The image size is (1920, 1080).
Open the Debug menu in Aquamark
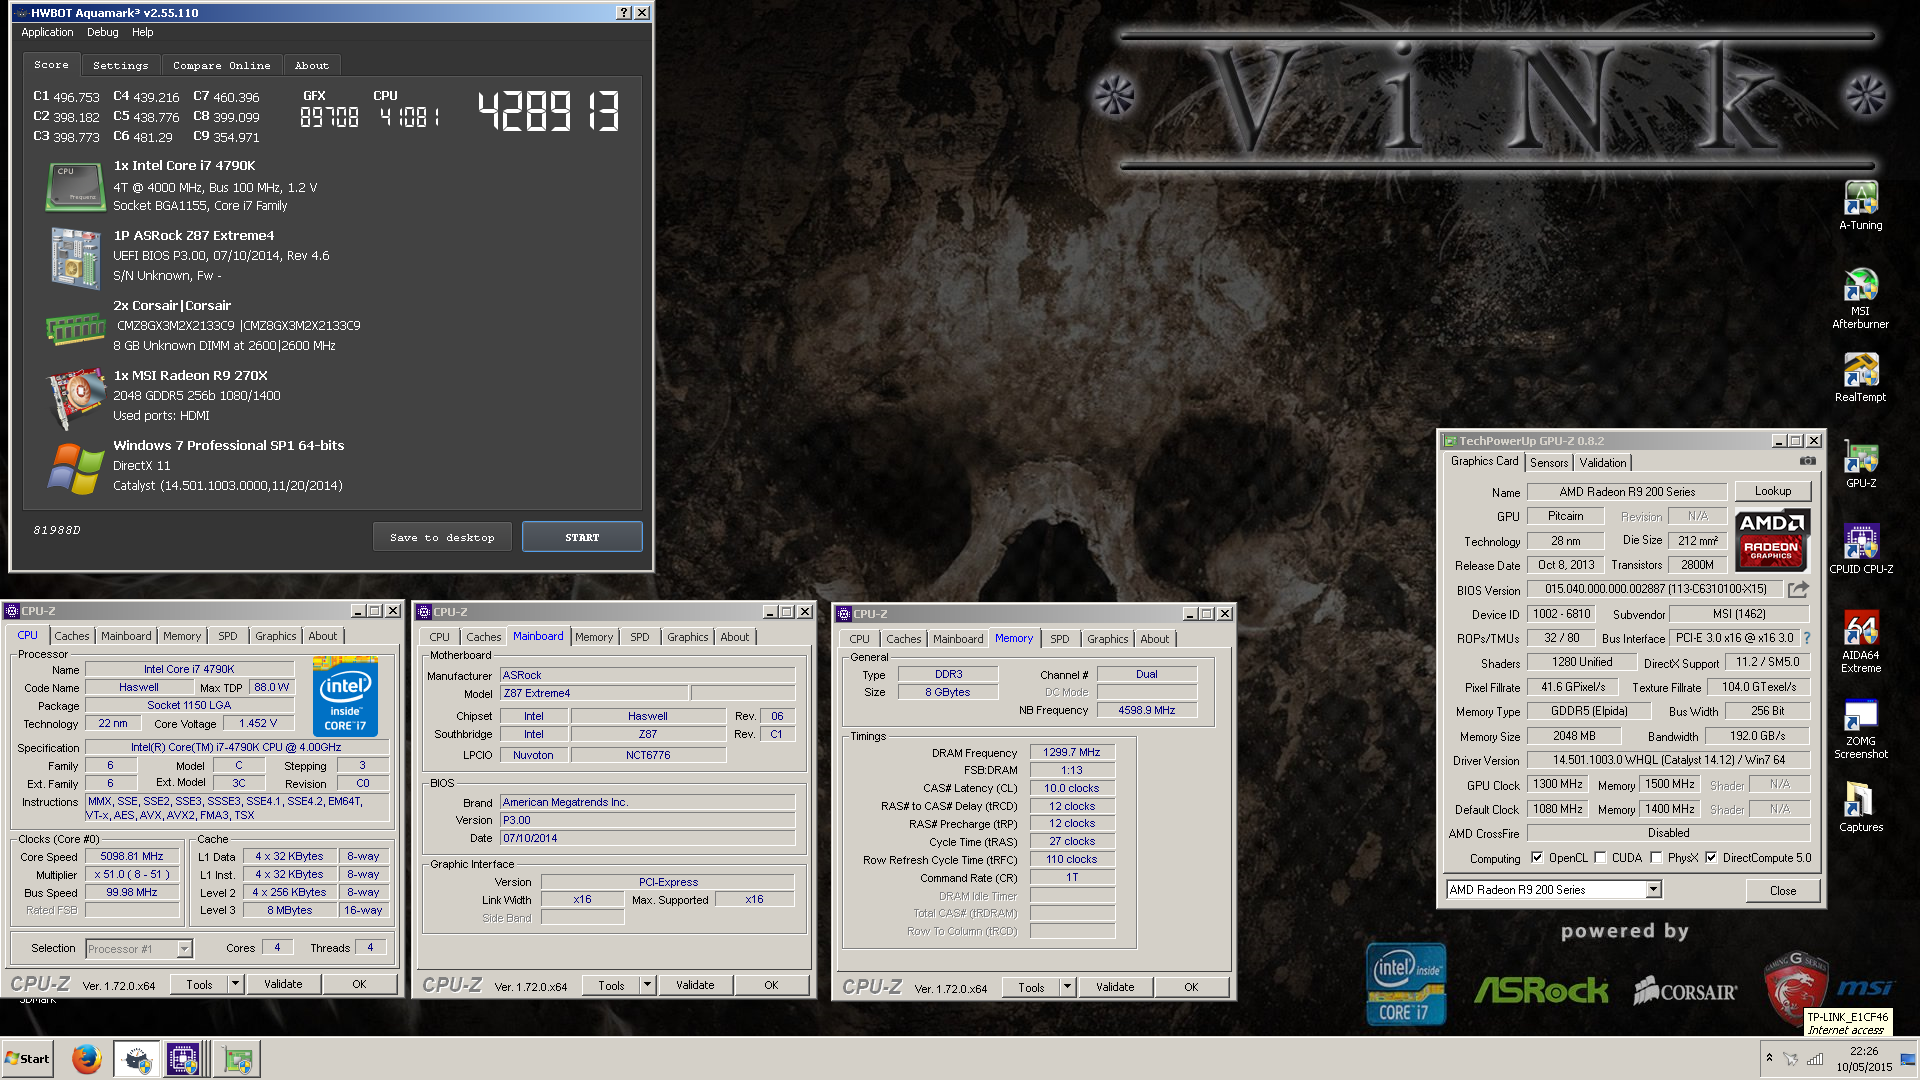point(102,32)
